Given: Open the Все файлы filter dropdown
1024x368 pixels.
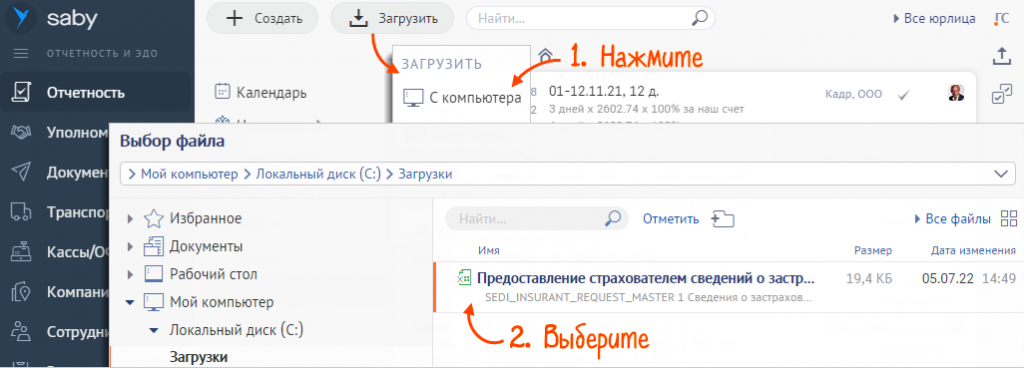Looking at the screenshot, I should click(x=953, y=219).
